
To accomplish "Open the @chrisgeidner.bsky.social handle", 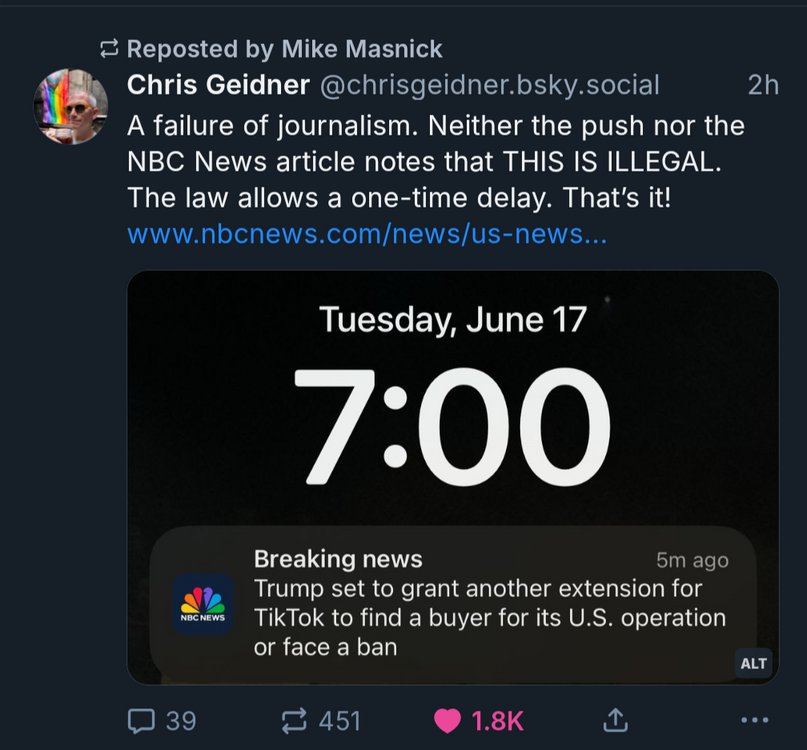I will click(x=489, y=85).
